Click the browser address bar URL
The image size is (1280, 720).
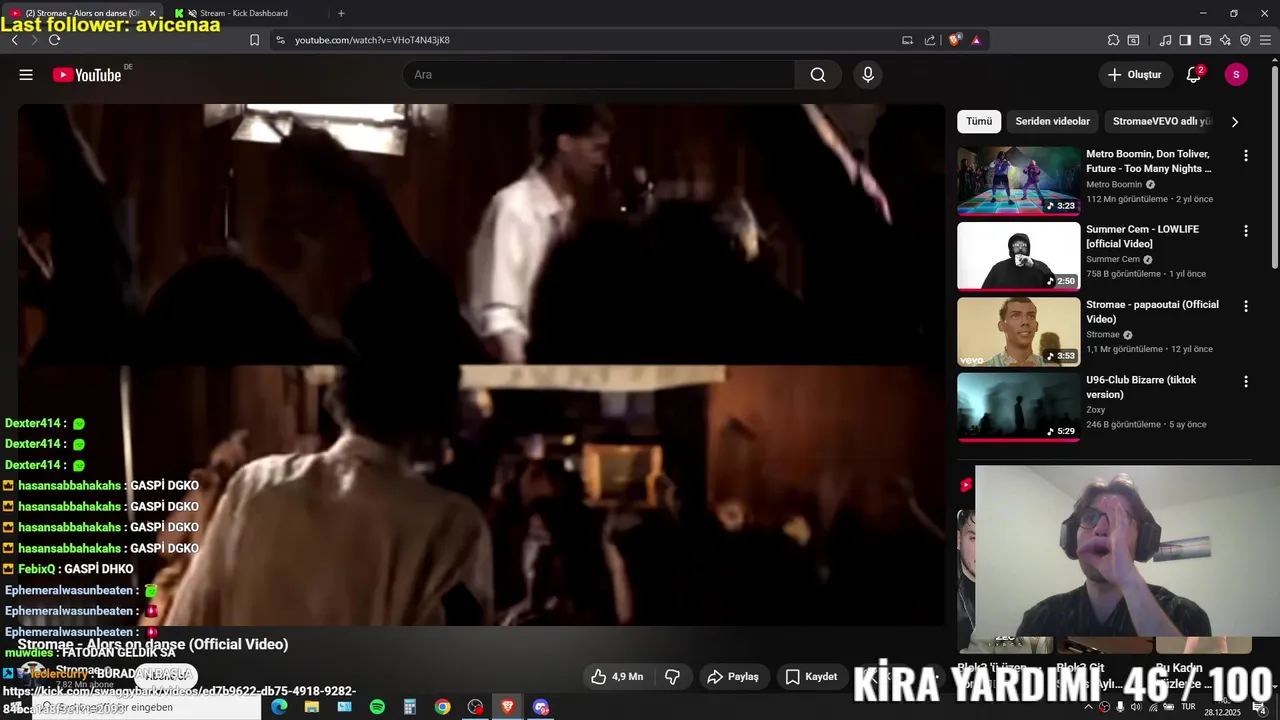tap(372, 40)
